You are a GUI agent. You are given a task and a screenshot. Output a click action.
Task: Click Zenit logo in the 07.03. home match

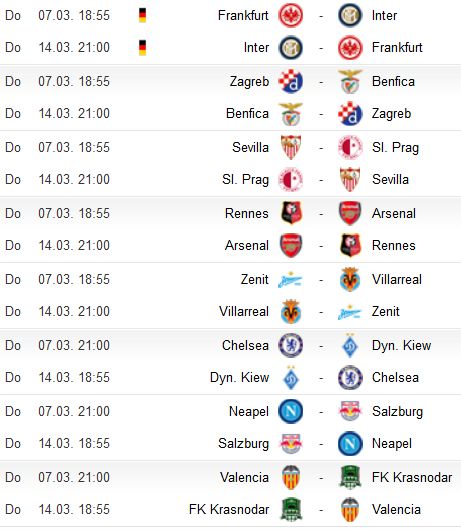pos(290,280)
